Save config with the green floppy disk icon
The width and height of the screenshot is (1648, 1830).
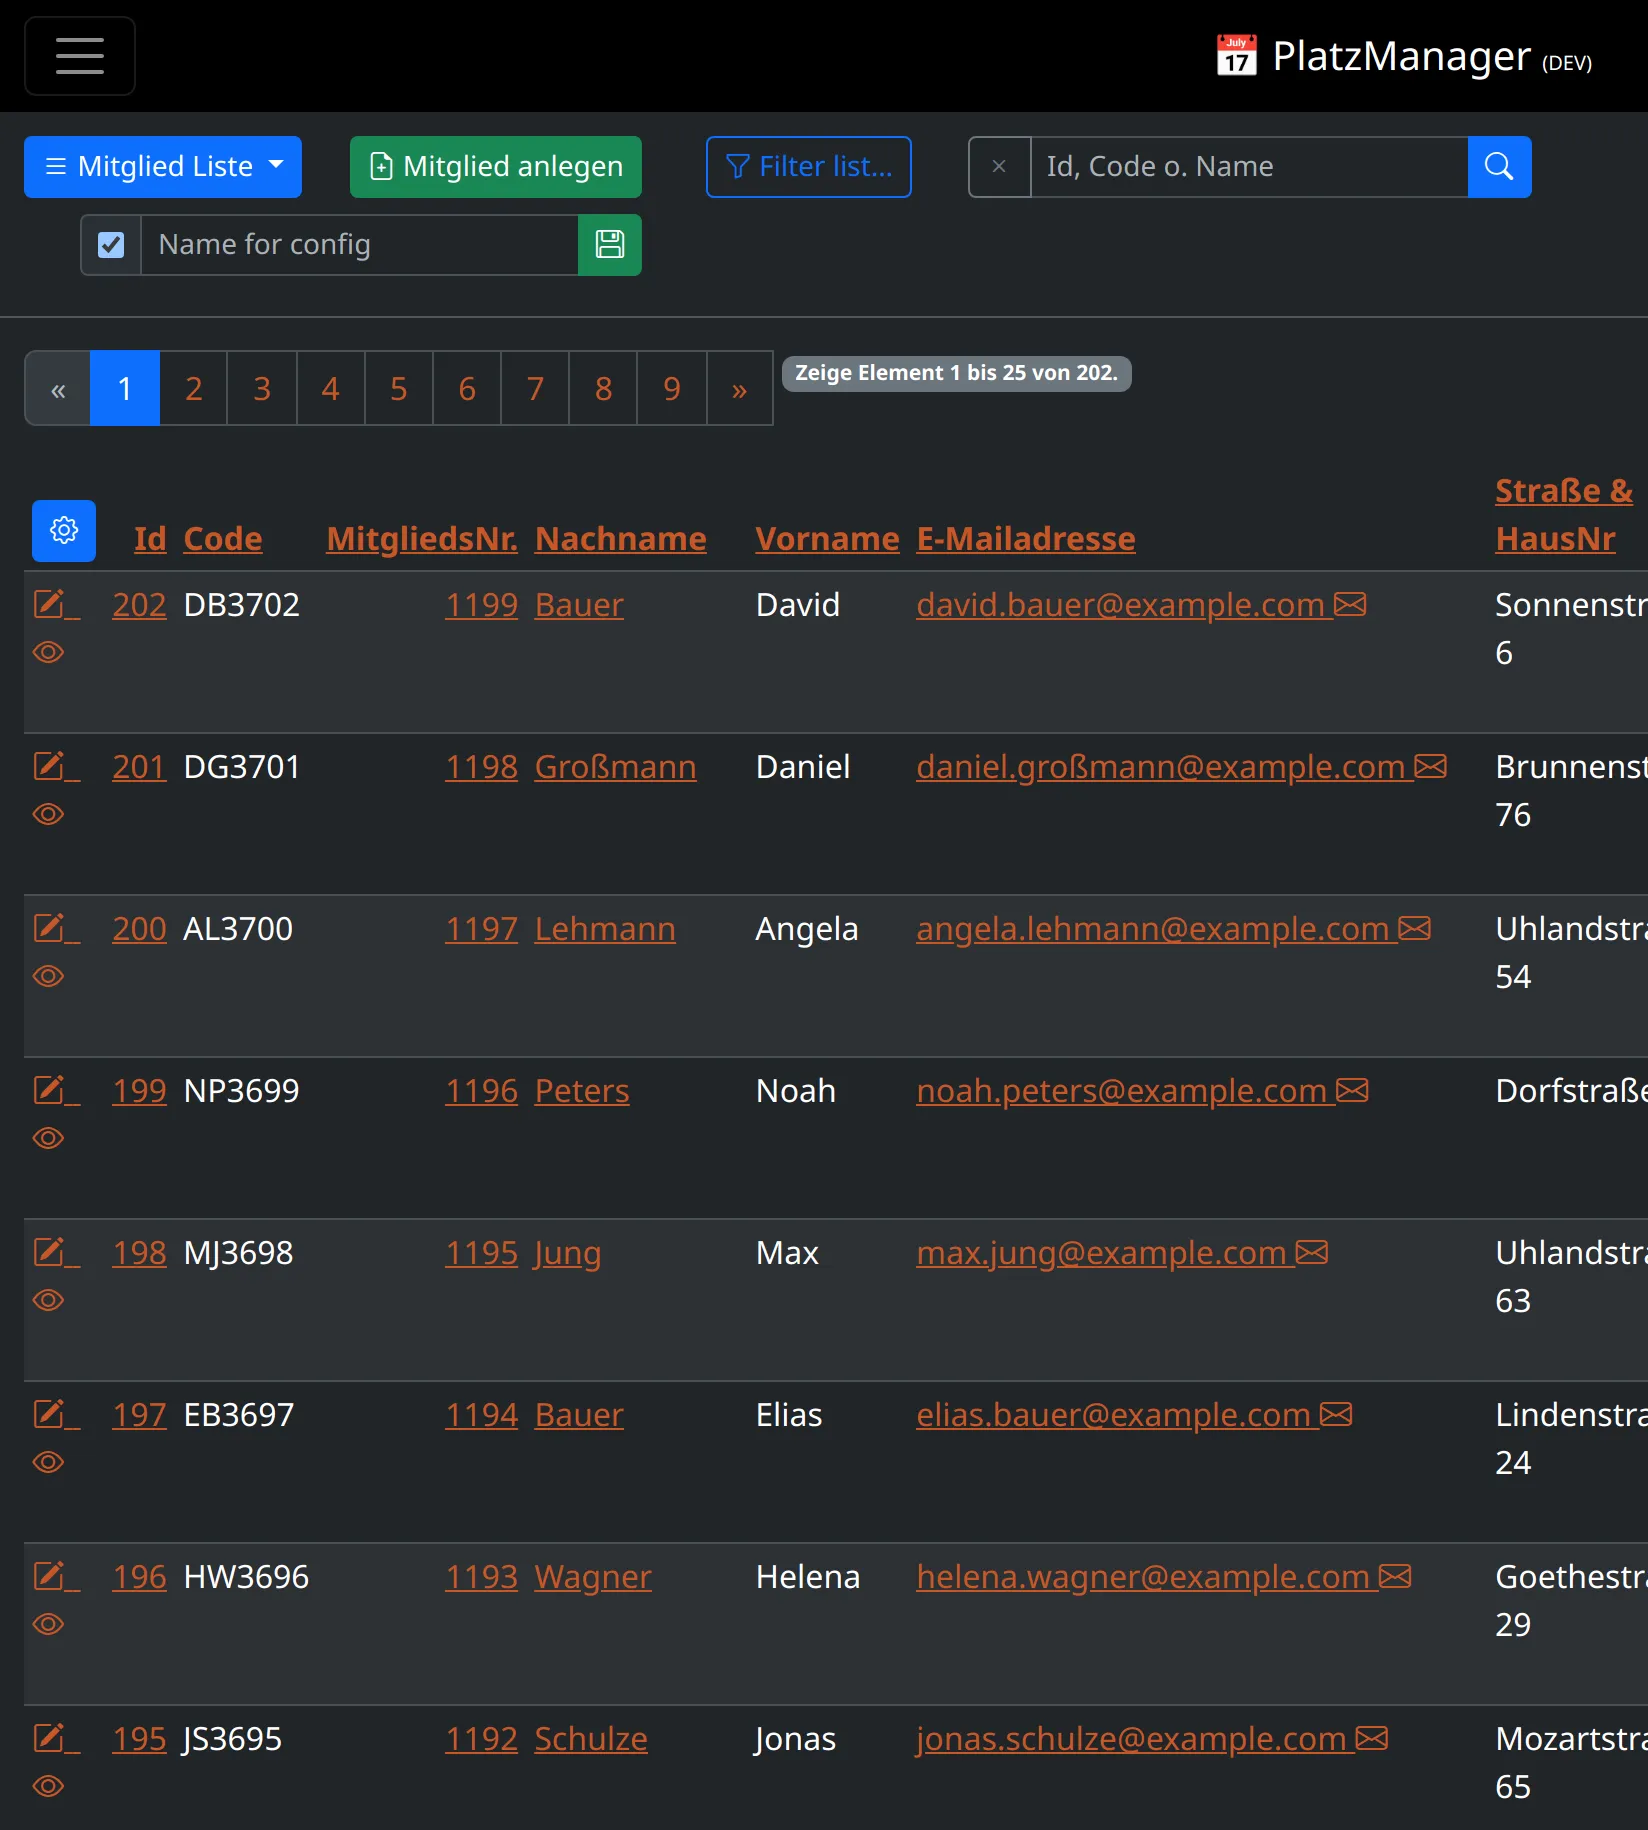(610, 245)
